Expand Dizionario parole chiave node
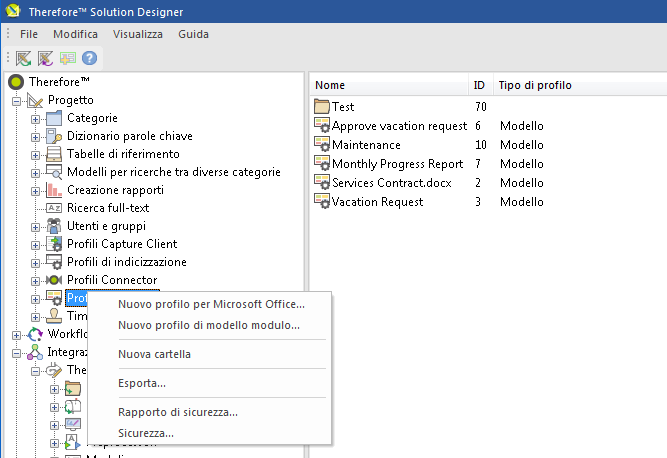667x458 pixels. (x=35, y=137)
